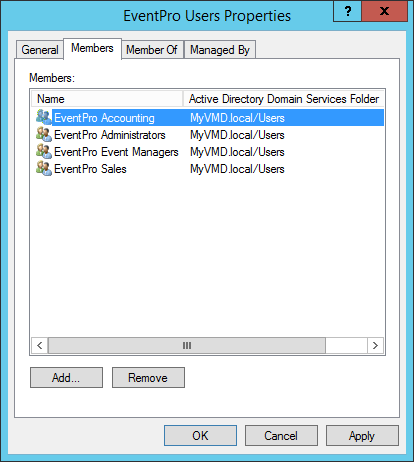Confirm changes with OK
This screenshot has width=414, height=462.
[x=200, y=435]
